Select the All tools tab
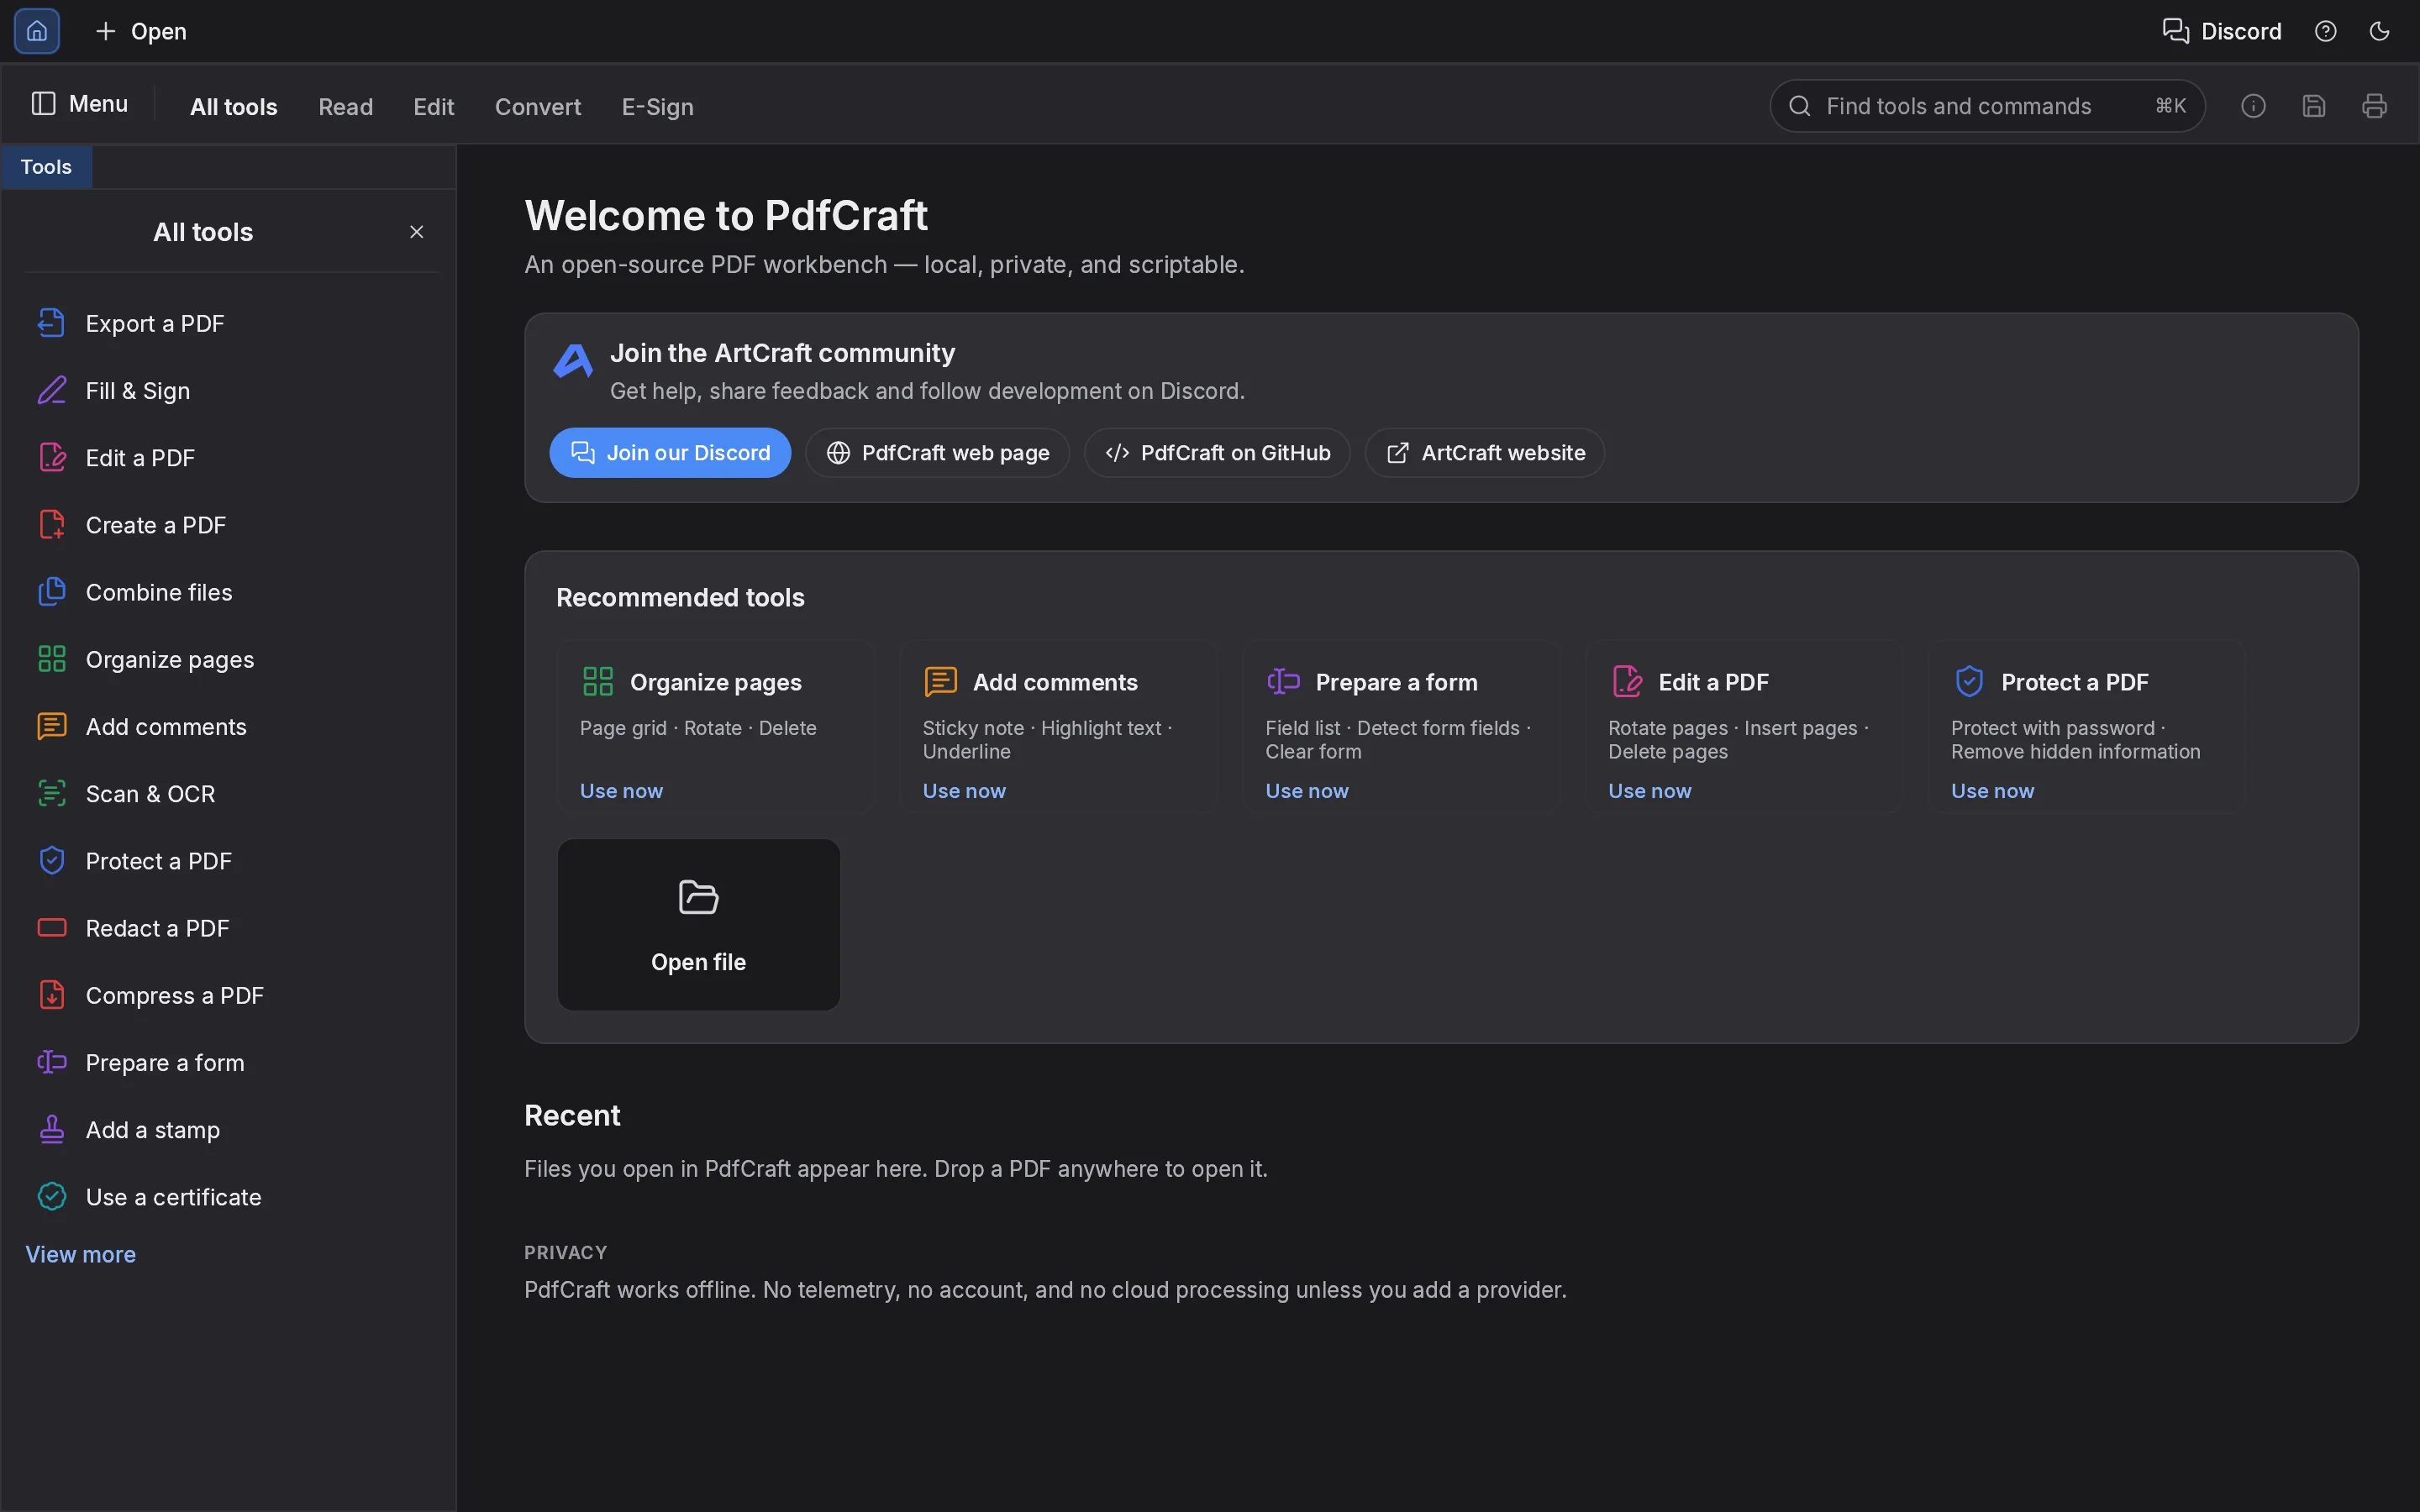 click(233, 107)
